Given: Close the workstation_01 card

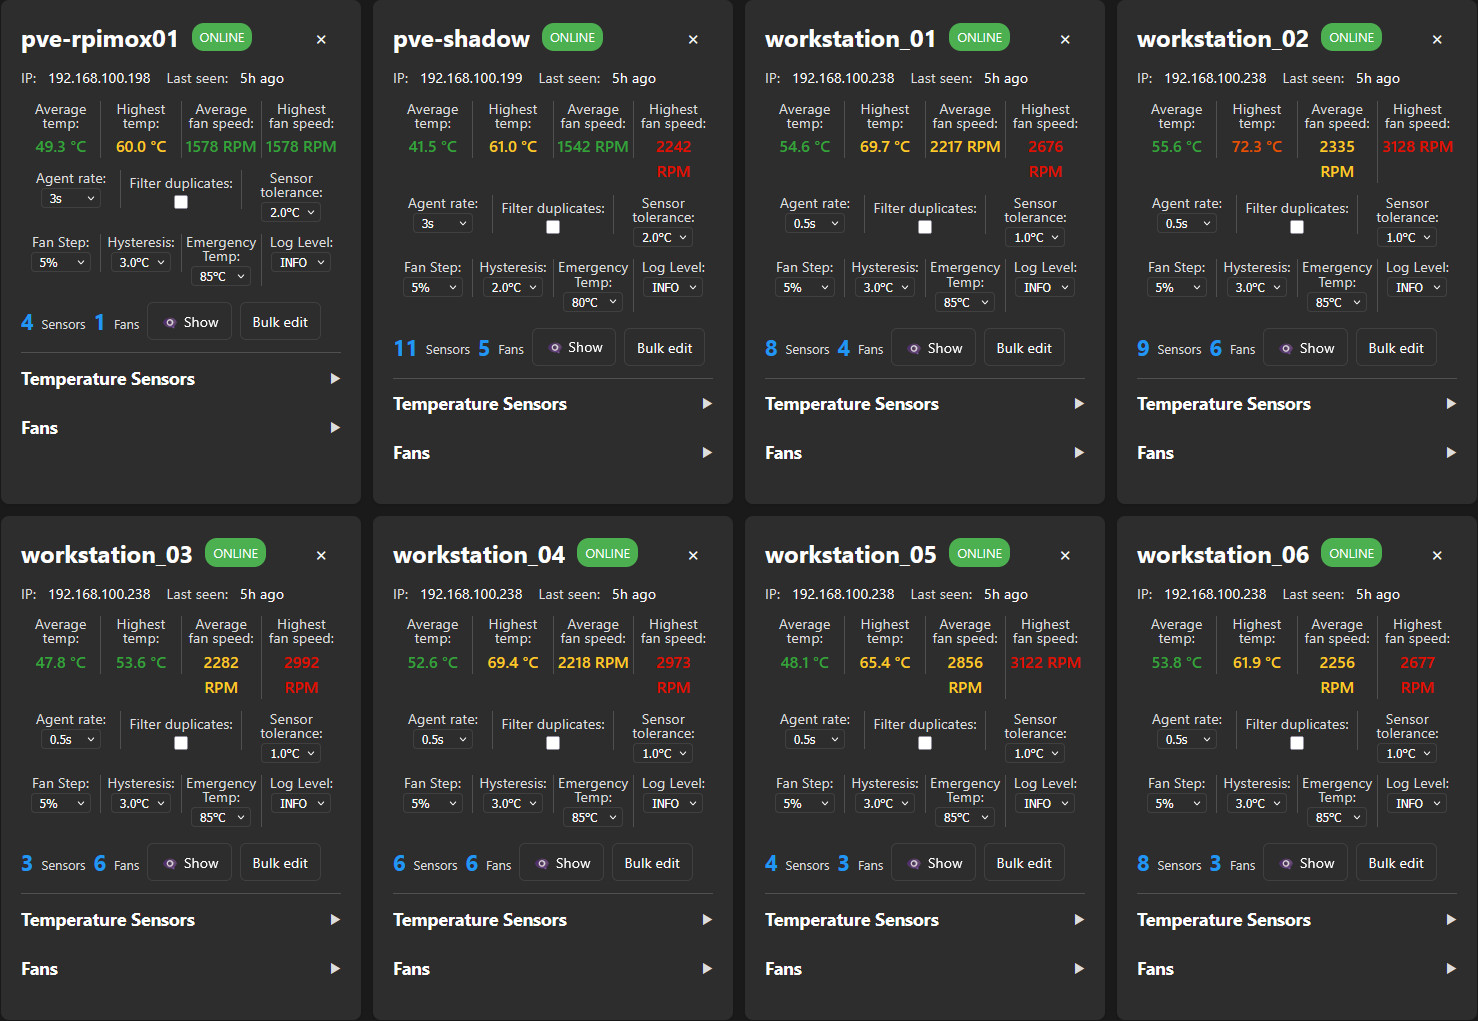Looking at the screenshot, I should coord(1065,39).
